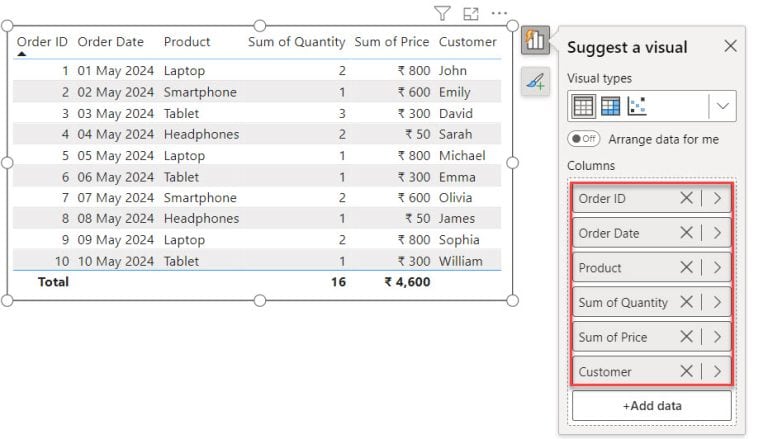The width and height of the screenshot is (768, 439).
Task: Remove the Customer column field
Action: click(x=686, y=371)
